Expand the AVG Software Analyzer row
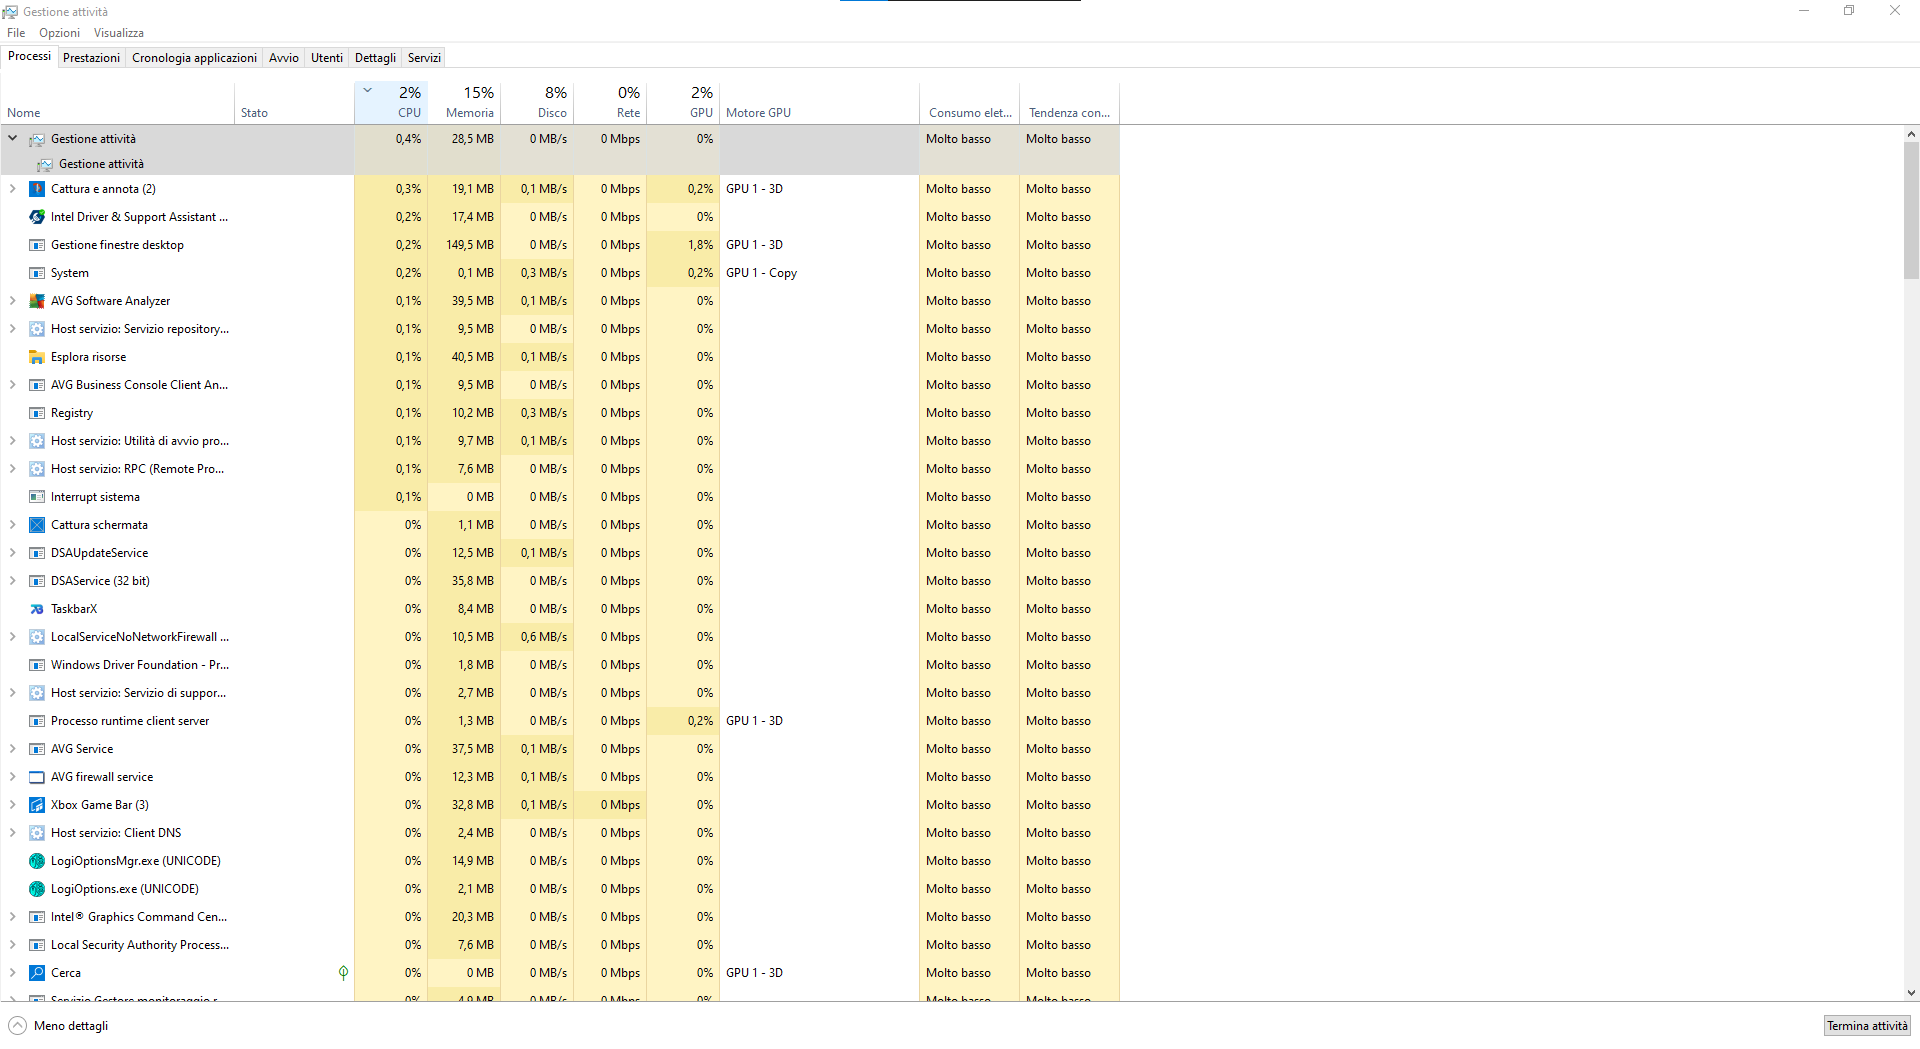This screenshot has height=1049, width=1920. click(x=13, y=301)
